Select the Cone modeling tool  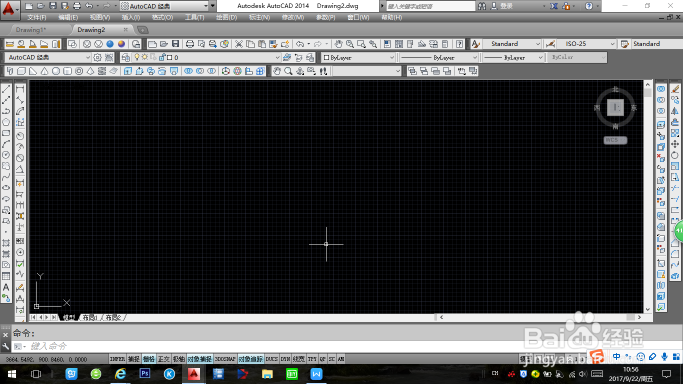click(x=44, y=71)
